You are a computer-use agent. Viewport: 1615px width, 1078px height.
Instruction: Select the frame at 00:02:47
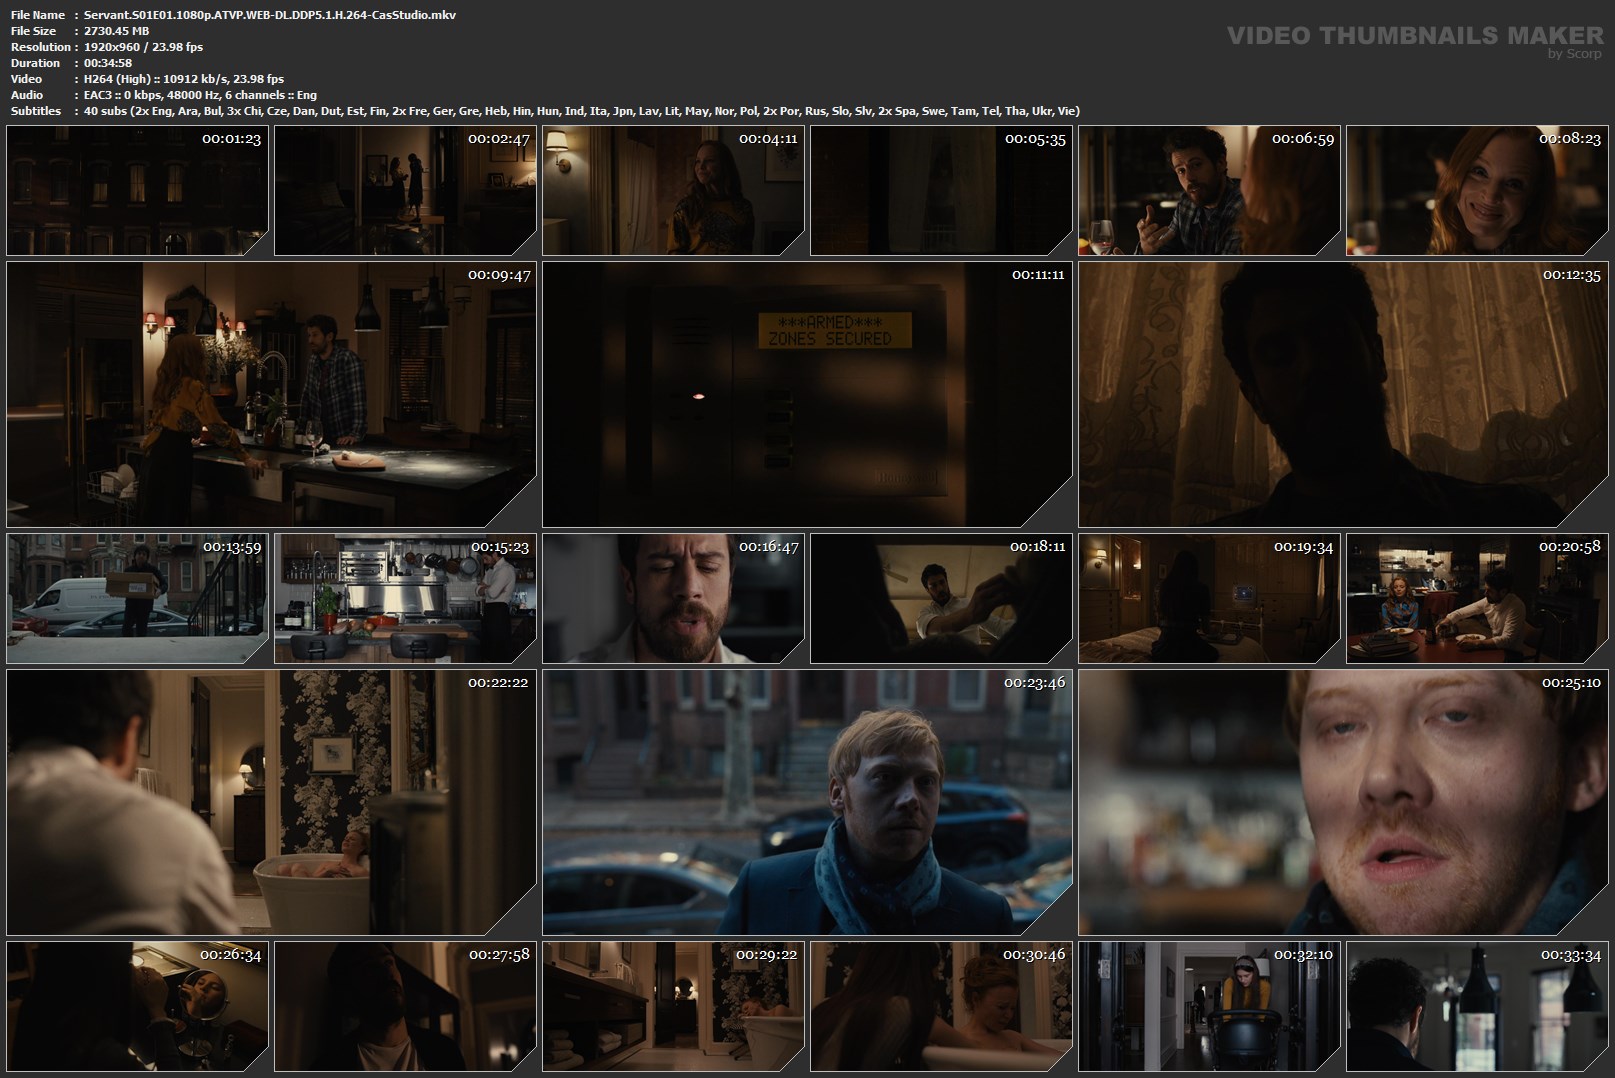405,190
